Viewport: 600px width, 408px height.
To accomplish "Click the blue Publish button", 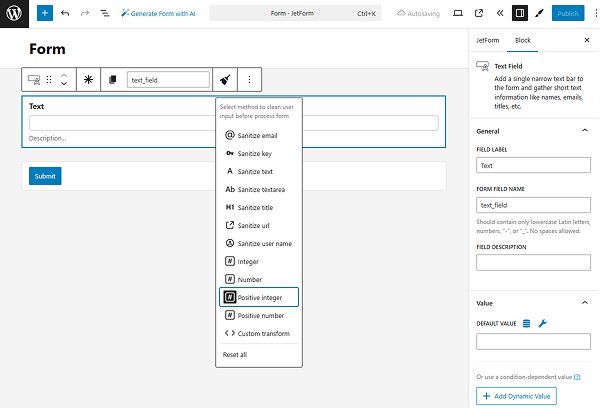I will [x=568, y=14].
